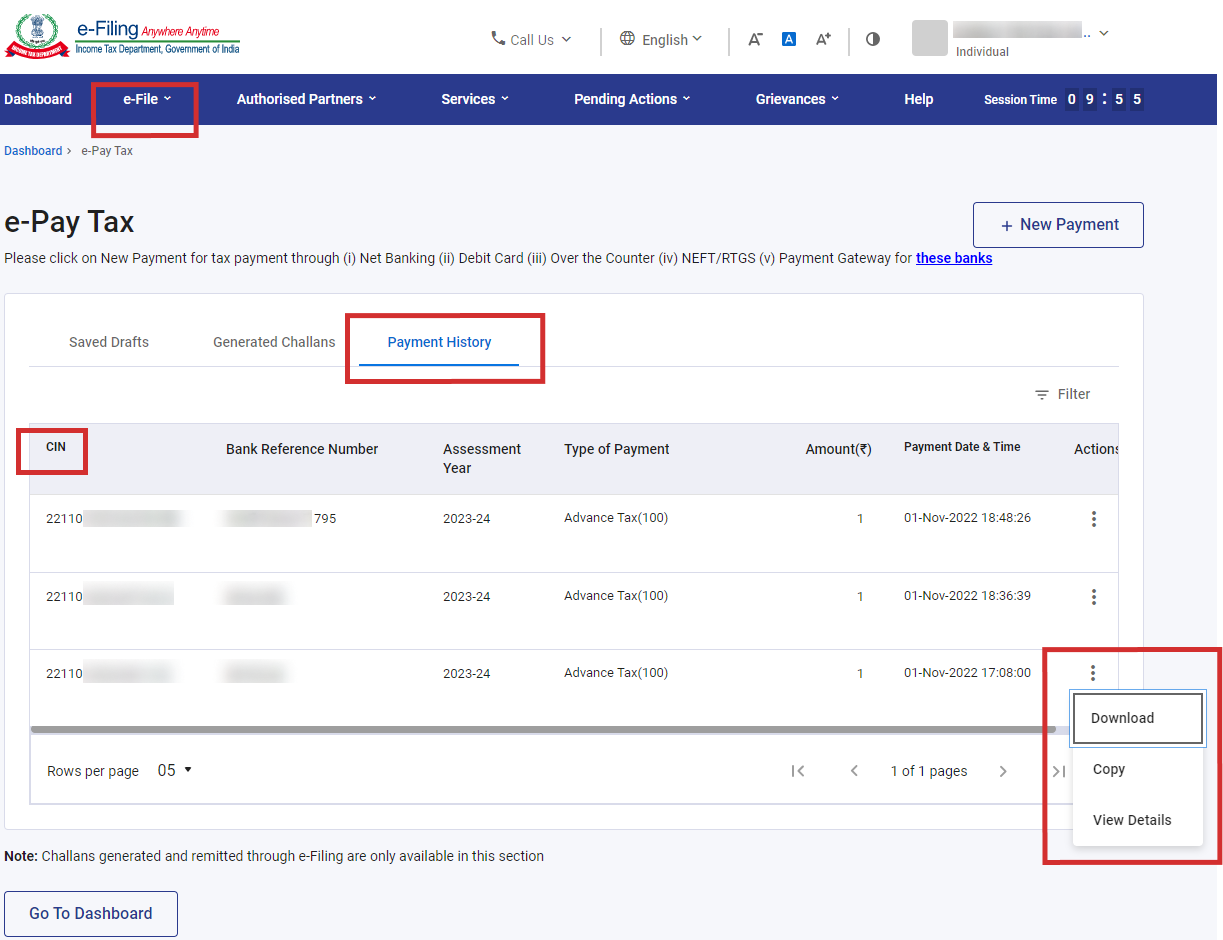Image resolution: width=1223 pixels, height=940 pixels.
Task: Expand the English language dropdown
Action: coord(661,40)
